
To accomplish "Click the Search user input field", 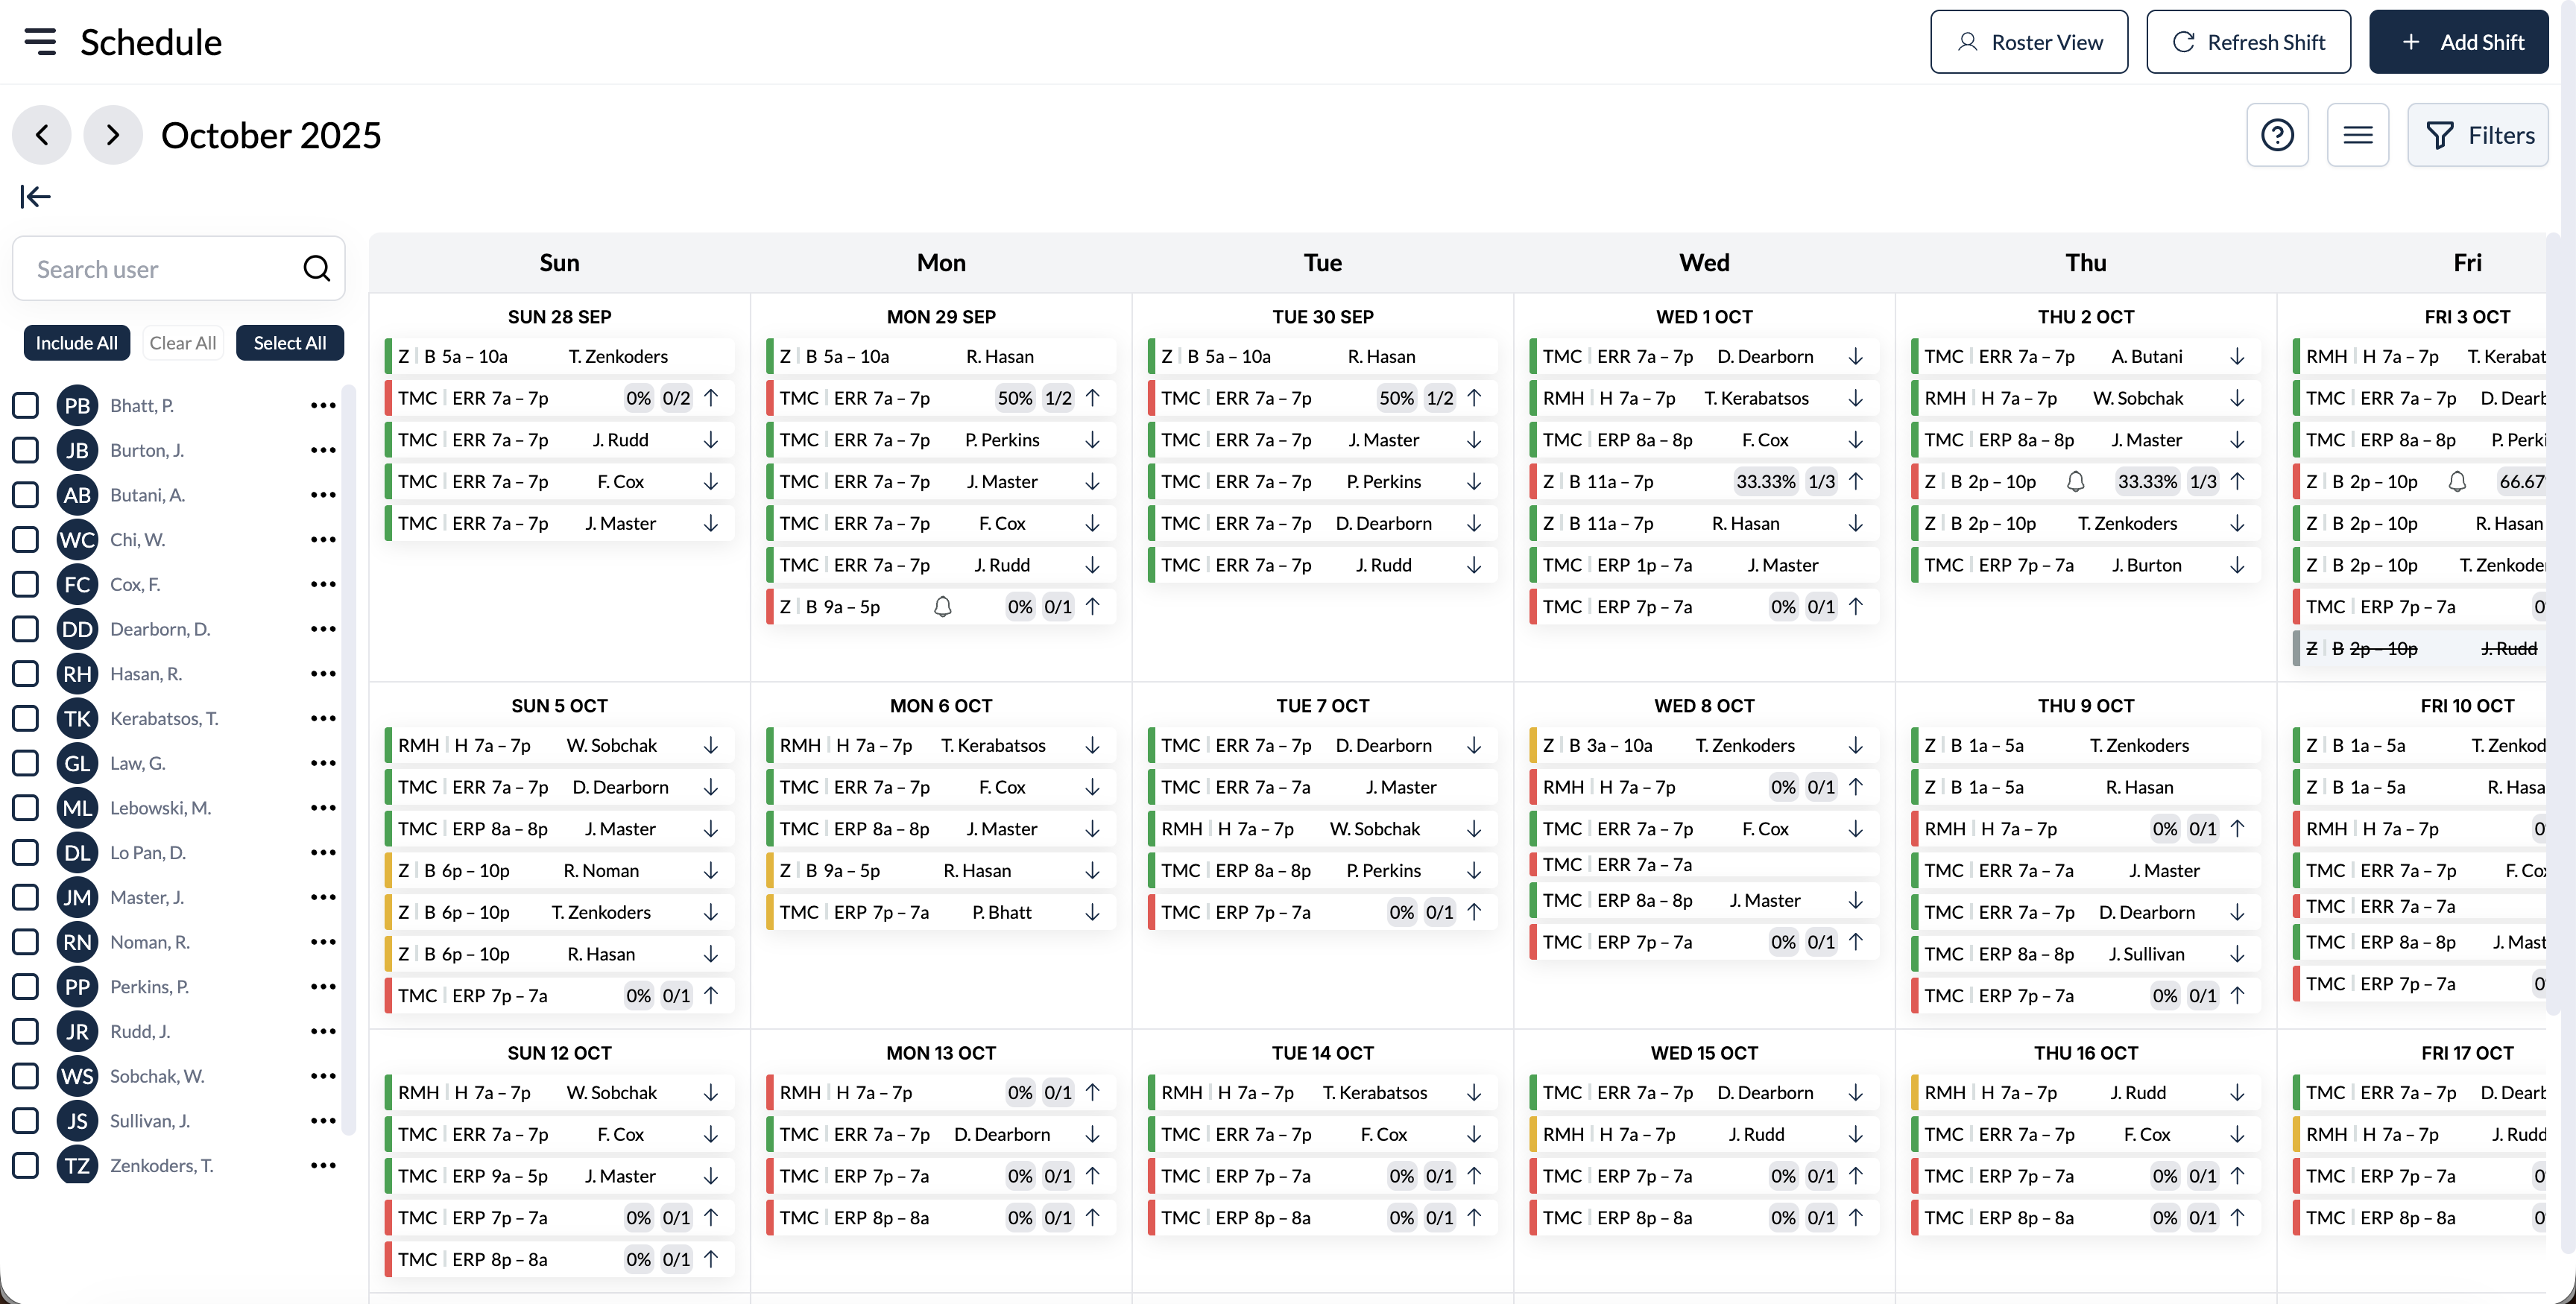I will point(160,268).
